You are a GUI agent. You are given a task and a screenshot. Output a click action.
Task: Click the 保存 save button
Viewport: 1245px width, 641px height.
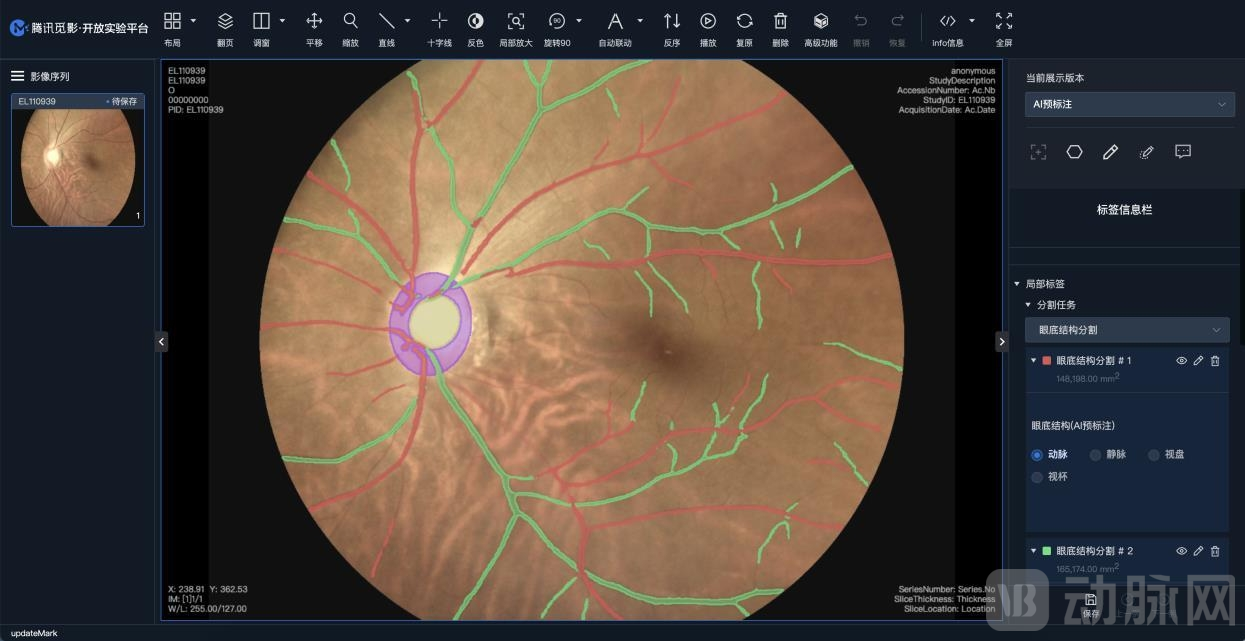(x=1090, y=605)
